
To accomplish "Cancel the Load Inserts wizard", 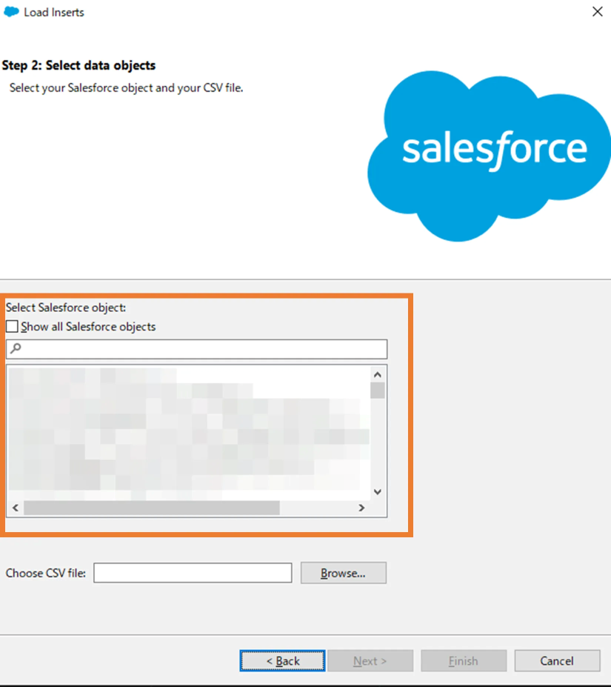I will [x=557, y=660].
